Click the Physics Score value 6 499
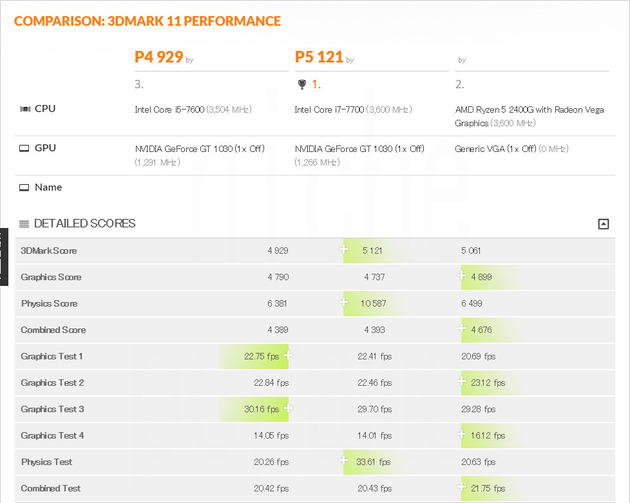Screen dimensions: 630x503 pyautogui.click(x=471, y=304)
